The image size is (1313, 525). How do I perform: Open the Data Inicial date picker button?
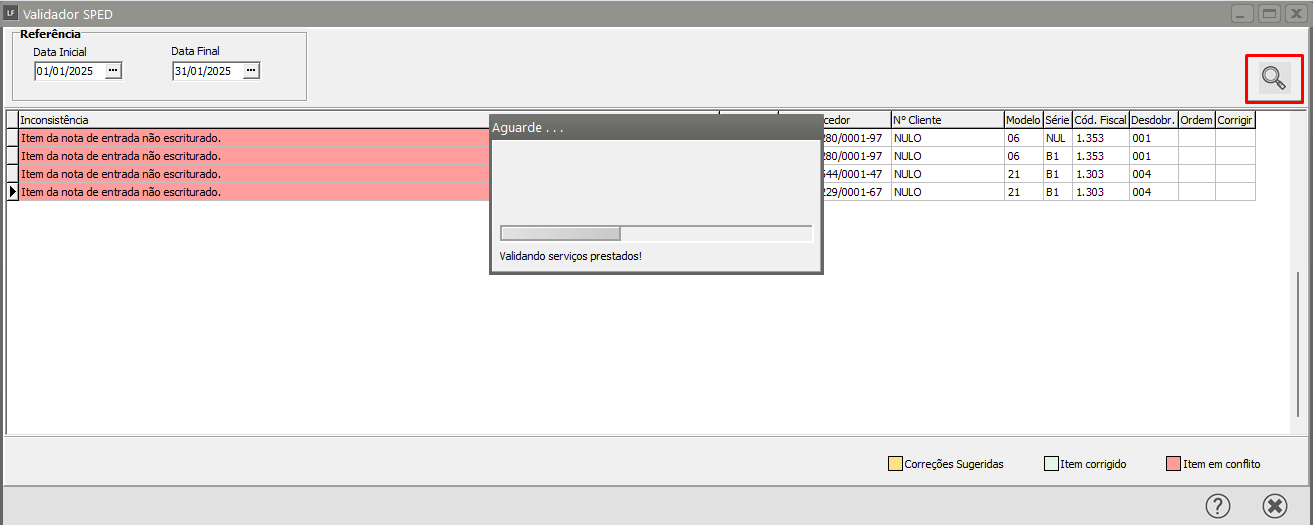coord(113,71)
